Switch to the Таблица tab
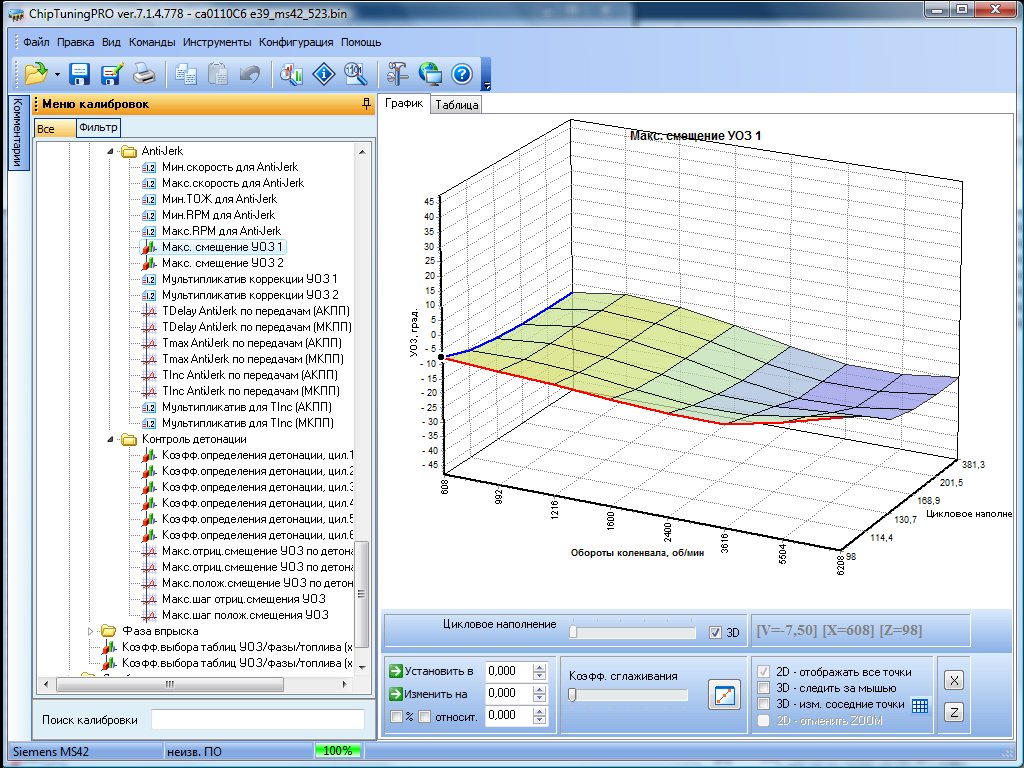This screenshot has height=768, width=1024. point(457,105)
